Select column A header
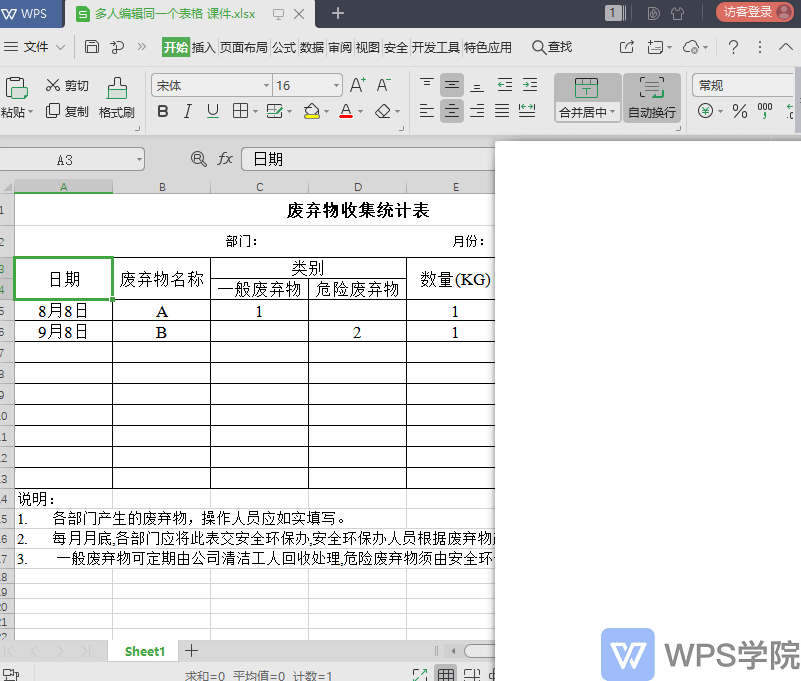 click(x=63, y=186)
